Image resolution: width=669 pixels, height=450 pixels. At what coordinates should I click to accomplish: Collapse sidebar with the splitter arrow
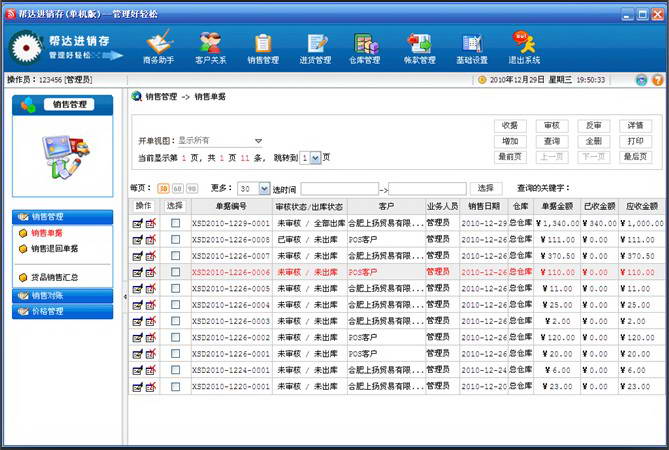[125, 296]
